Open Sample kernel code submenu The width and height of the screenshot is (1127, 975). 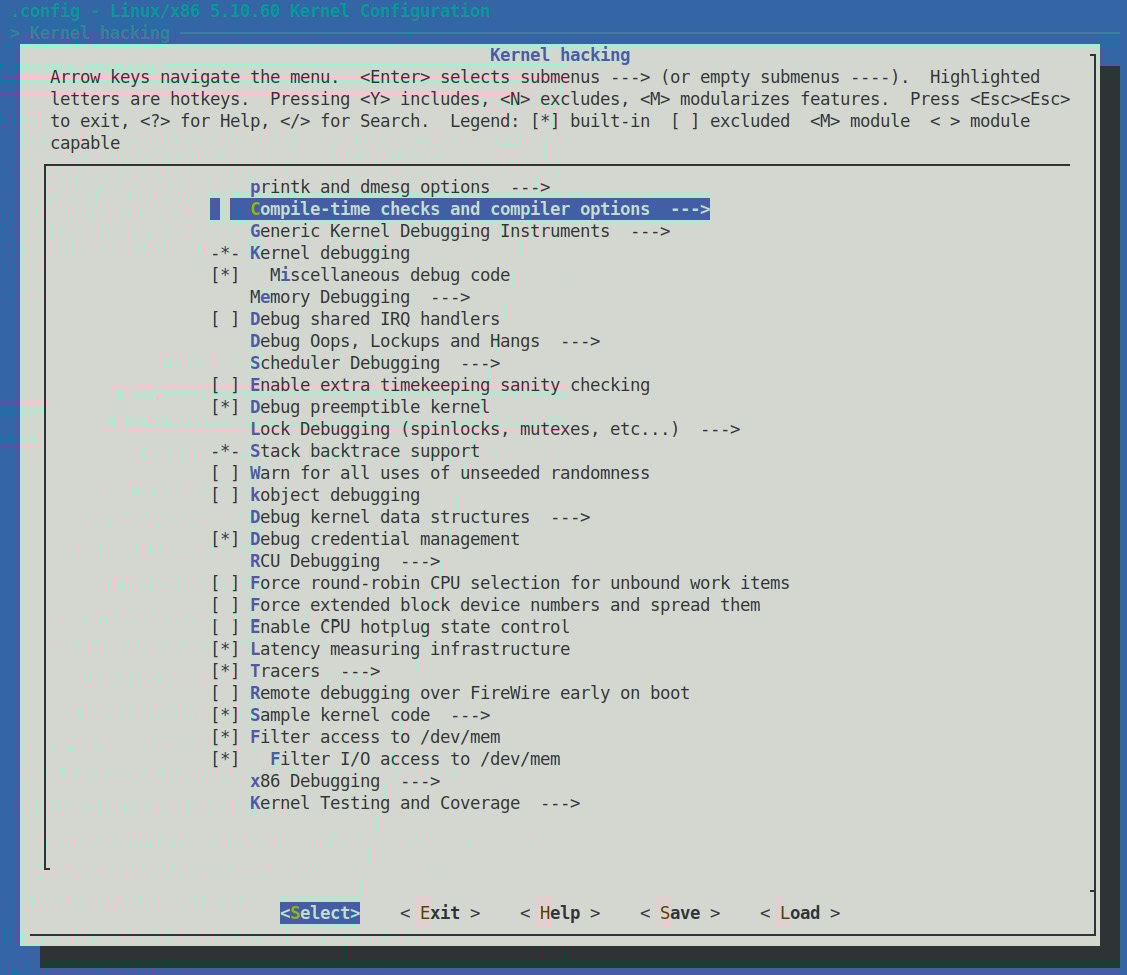click(x=370, y=715)
